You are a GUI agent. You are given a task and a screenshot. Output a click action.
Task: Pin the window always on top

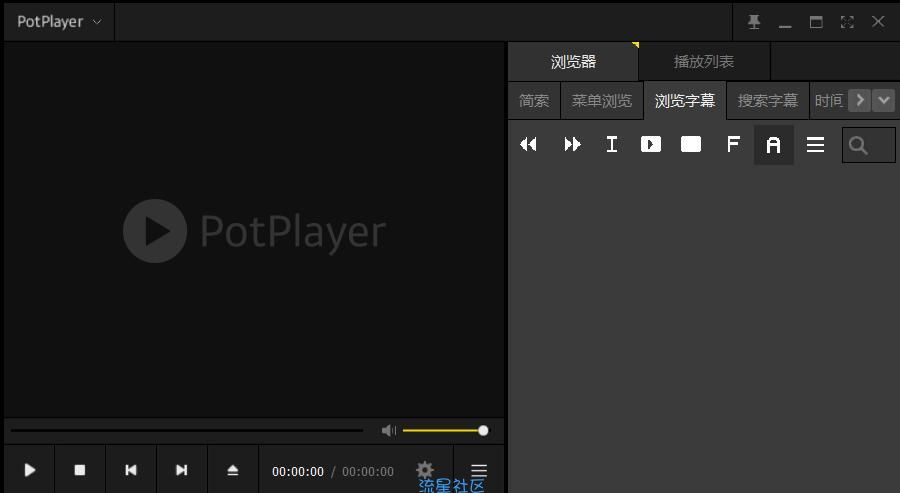[754, 22]
